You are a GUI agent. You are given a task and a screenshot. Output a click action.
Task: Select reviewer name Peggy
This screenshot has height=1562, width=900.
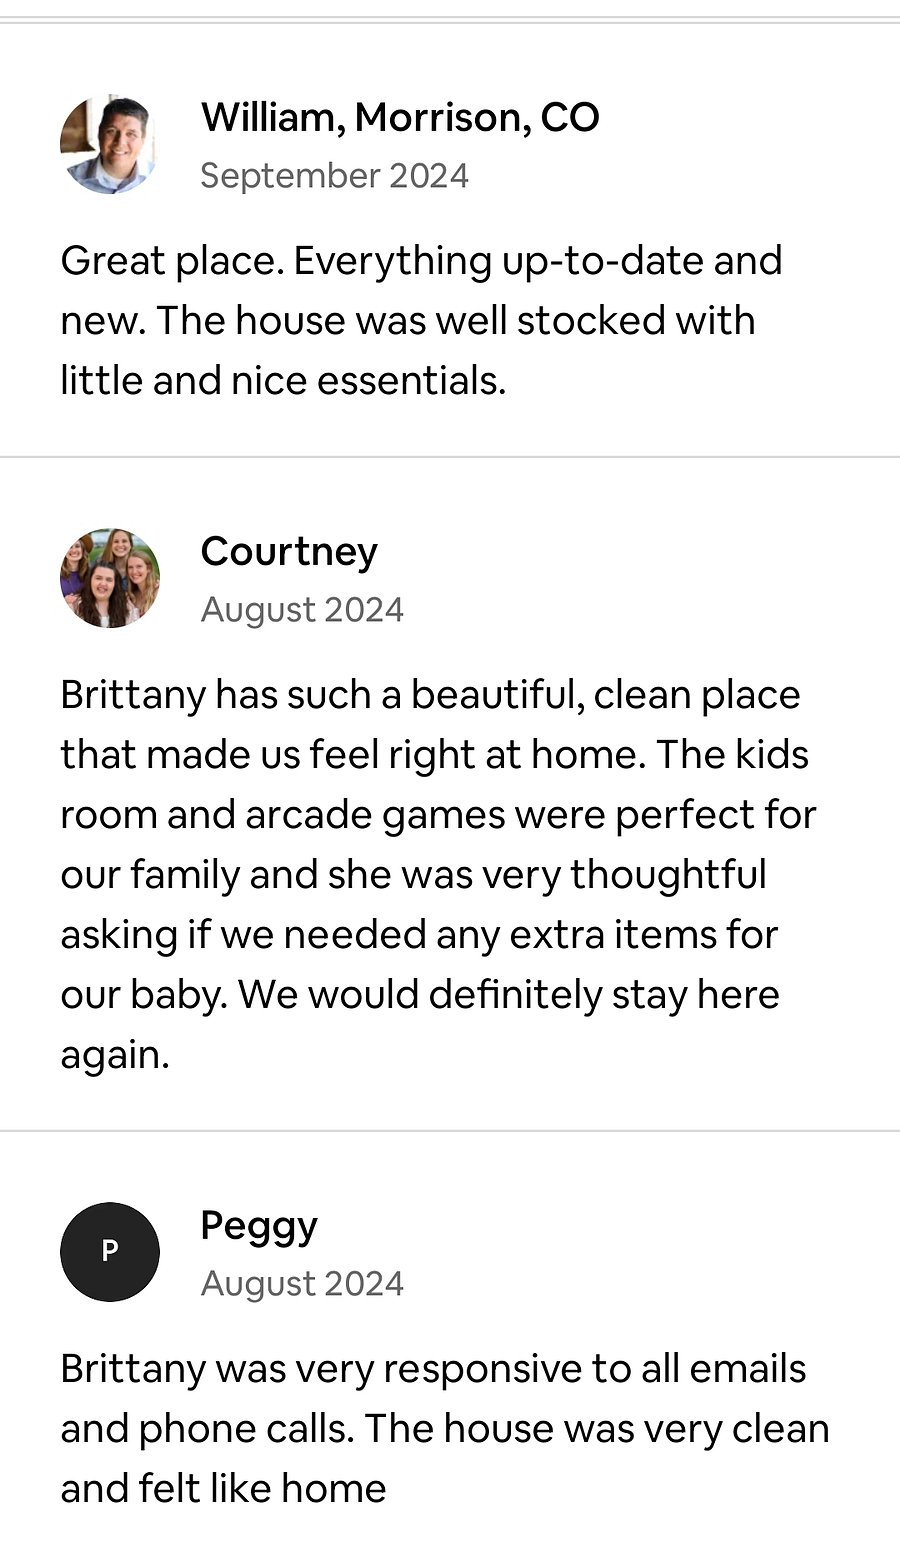259,1227
